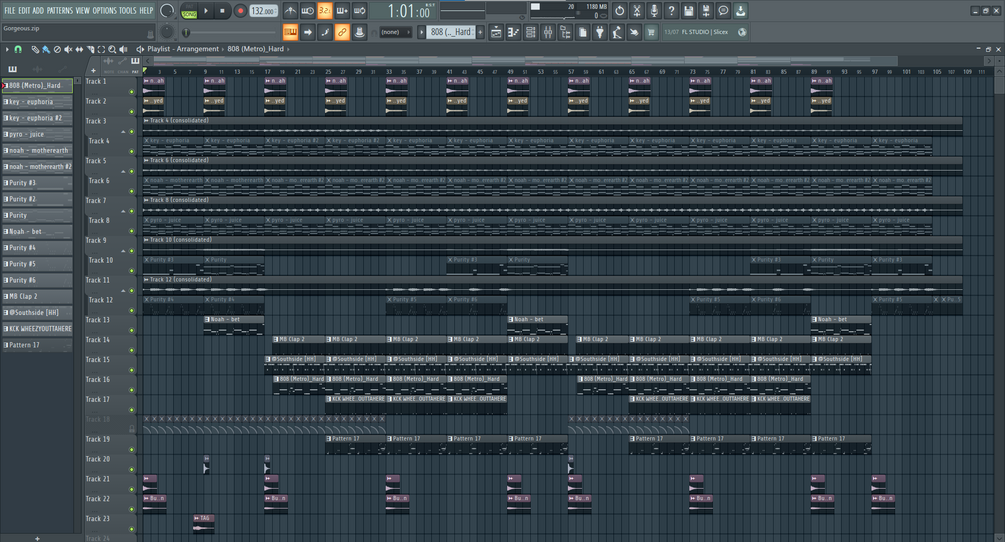Toggle the recording countdown 3.2.1 button

tap(325, 11)
